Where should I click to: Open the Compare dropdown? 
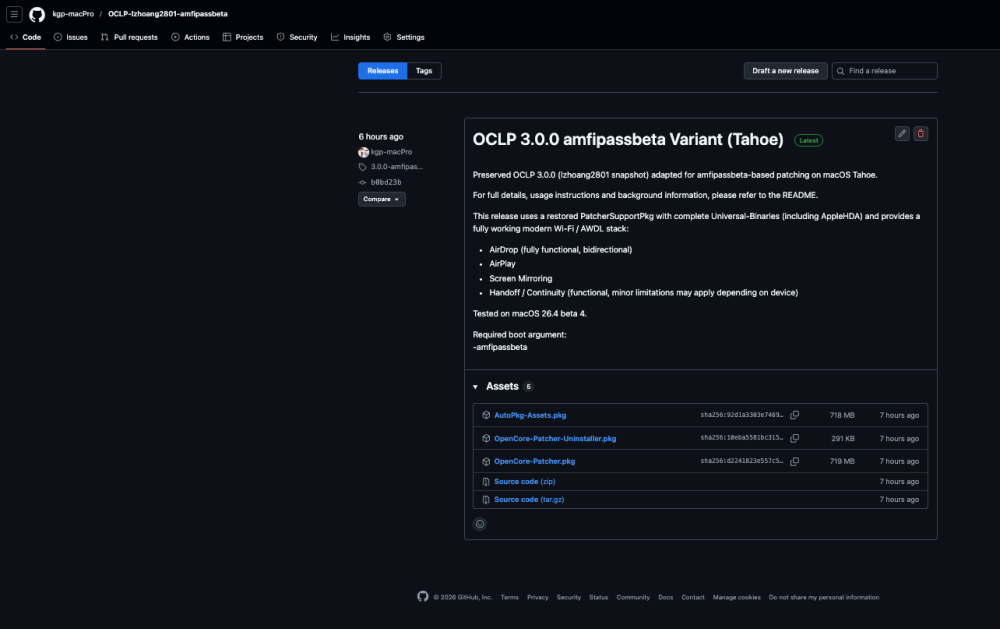tap(381, 199)
